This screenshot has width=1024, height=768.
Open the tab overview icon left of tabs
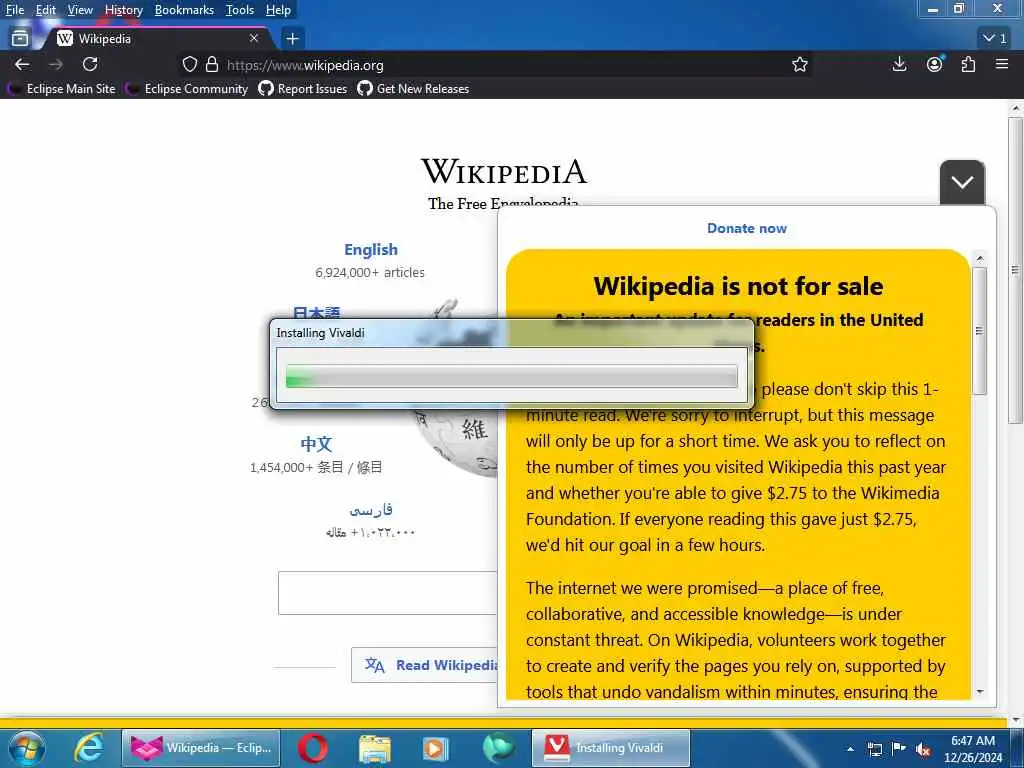click(20, 39)
